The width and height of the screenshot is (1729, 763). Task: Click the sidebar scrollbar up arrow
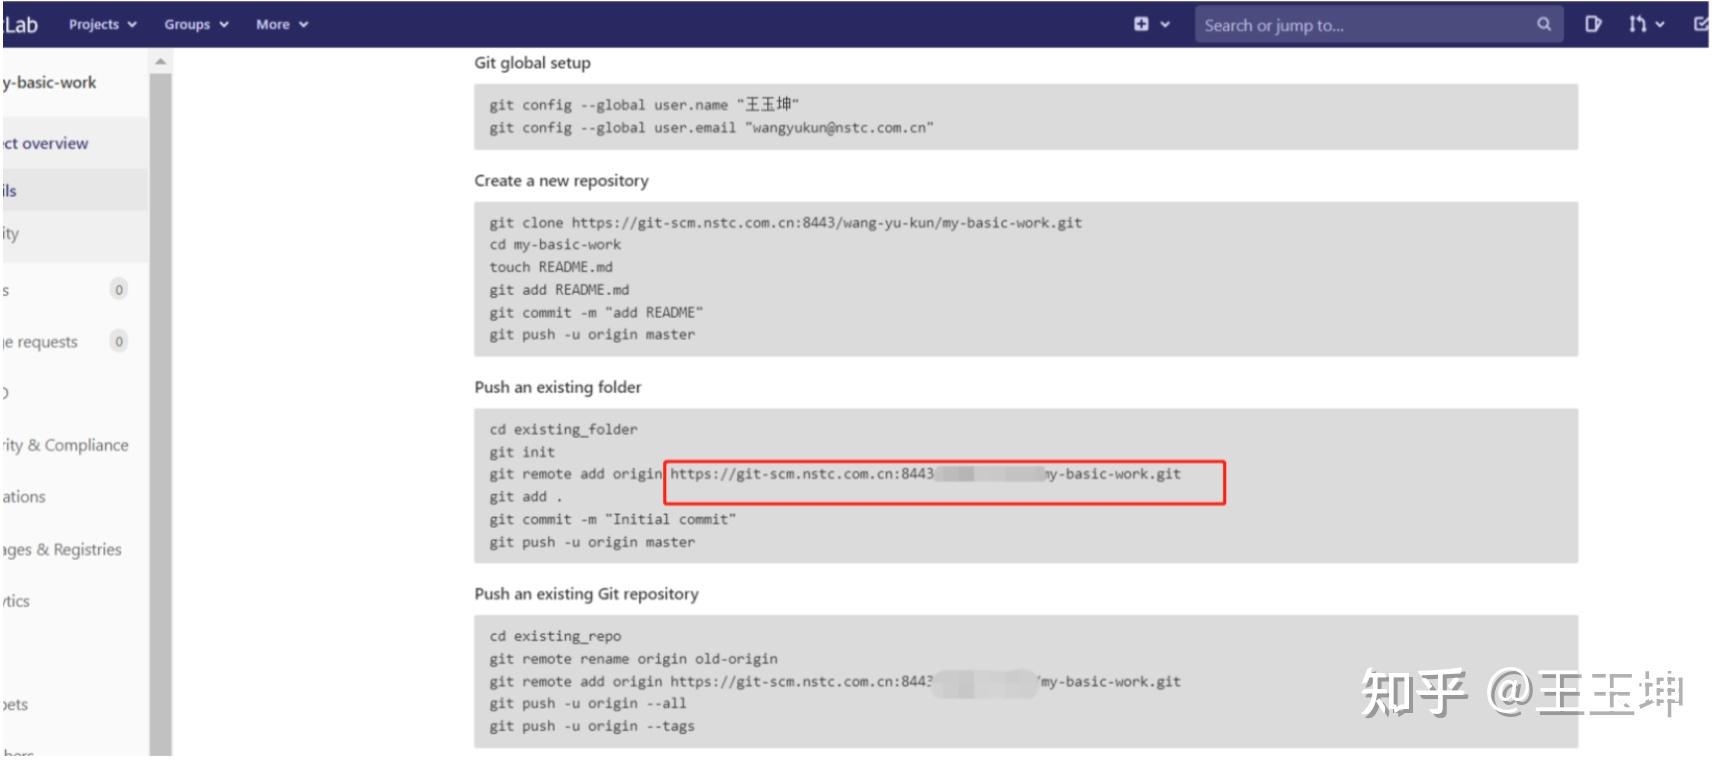coord(160,62)
